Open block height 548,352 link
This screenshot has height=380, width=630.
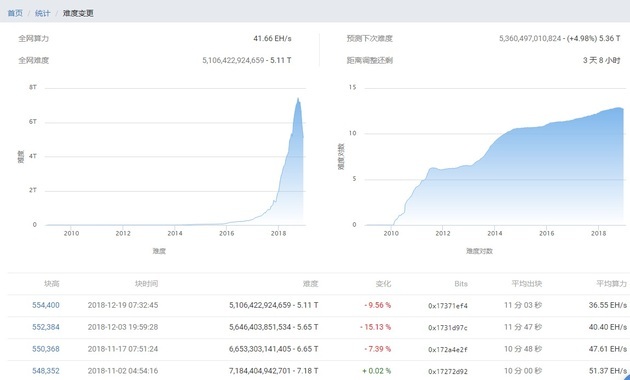click(x=46, y=371)
